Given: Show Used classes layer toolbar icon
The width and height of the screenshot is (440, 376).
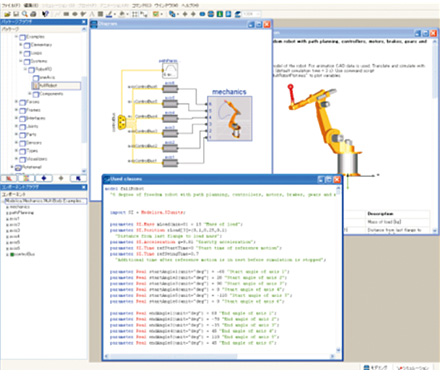Looking at the screenshot, I should point(237,14).
